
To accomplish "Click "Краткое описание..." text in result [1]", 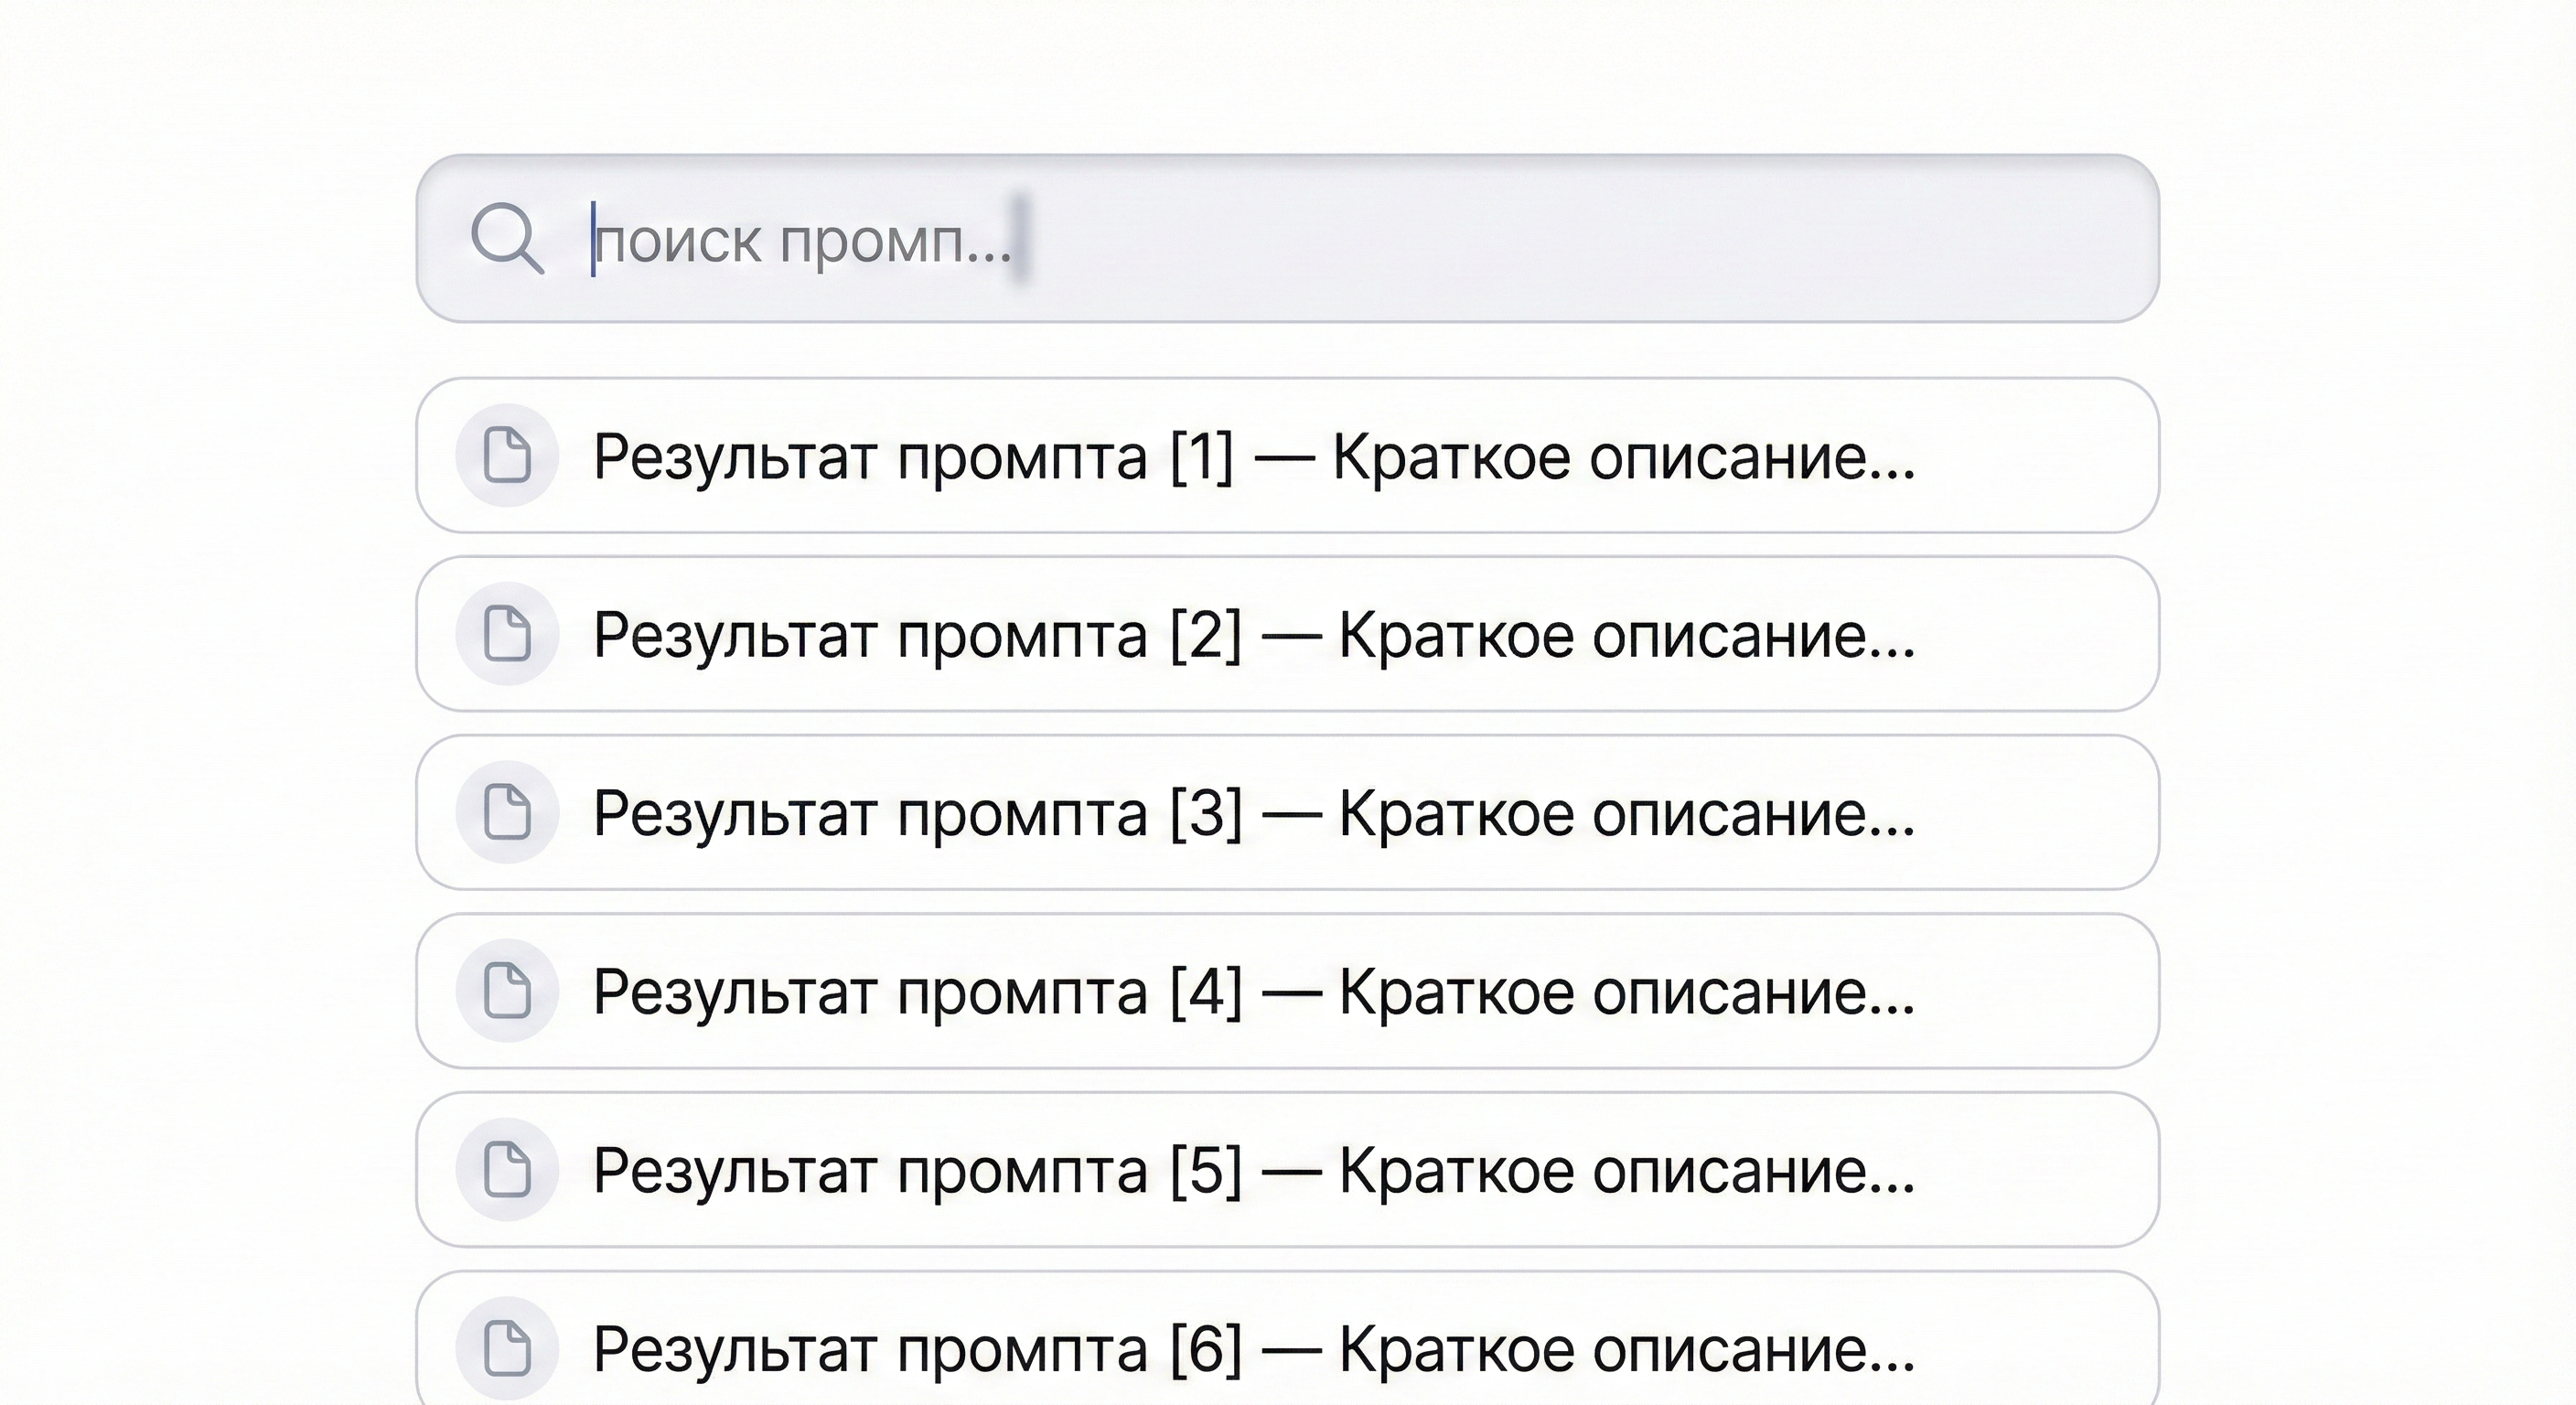I will (1624, 457).
